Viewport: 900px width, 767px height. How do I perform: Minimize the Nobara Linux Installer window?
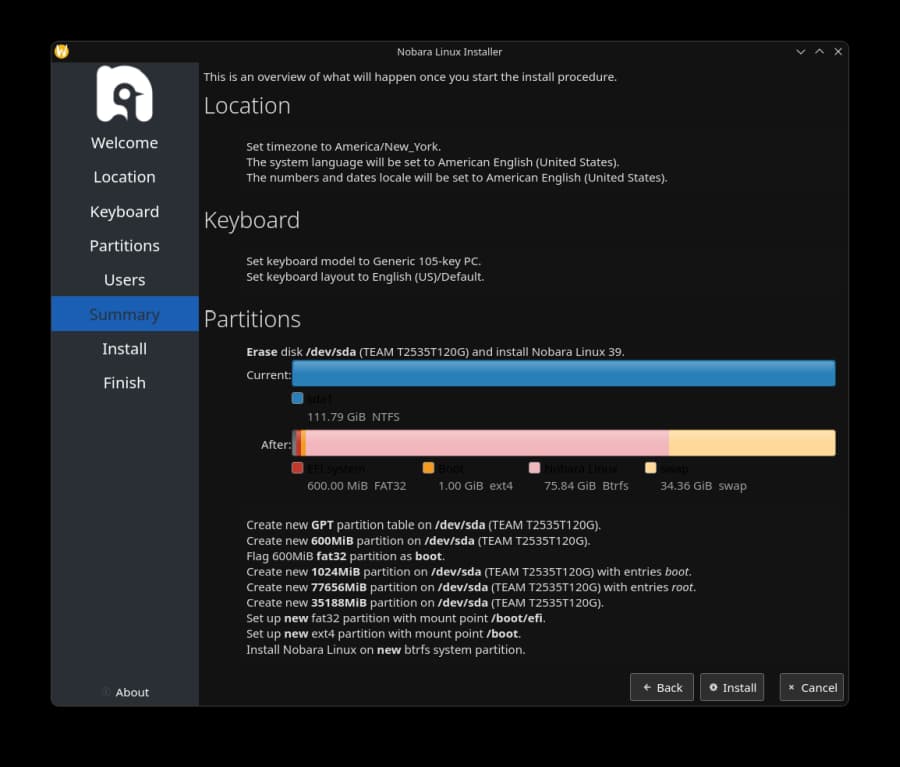coord(801,52)
